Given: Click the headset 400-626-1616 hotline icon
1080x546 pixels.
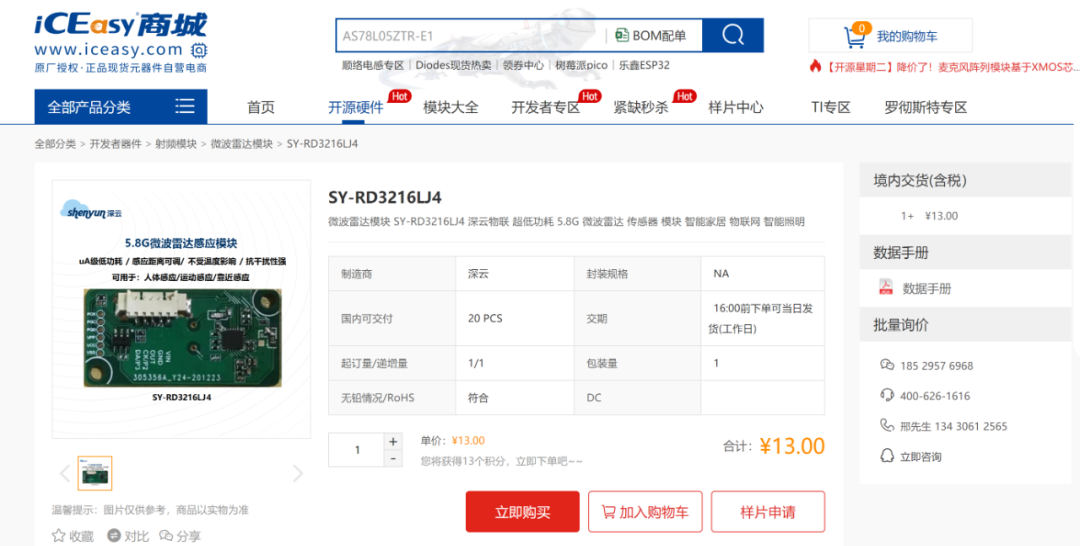Looking at the screenshot, I should [887, 395].
